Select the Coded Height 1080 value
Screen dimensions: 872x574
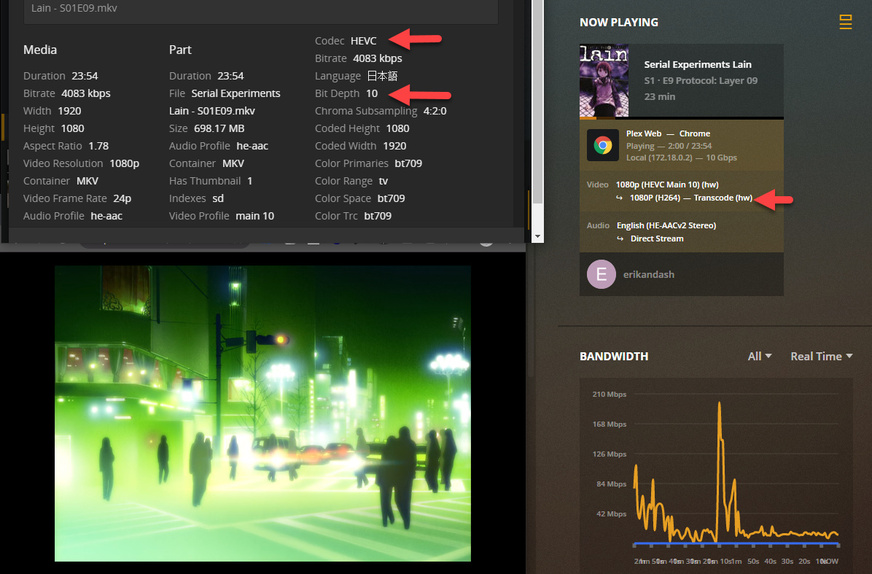coord(398,128)
